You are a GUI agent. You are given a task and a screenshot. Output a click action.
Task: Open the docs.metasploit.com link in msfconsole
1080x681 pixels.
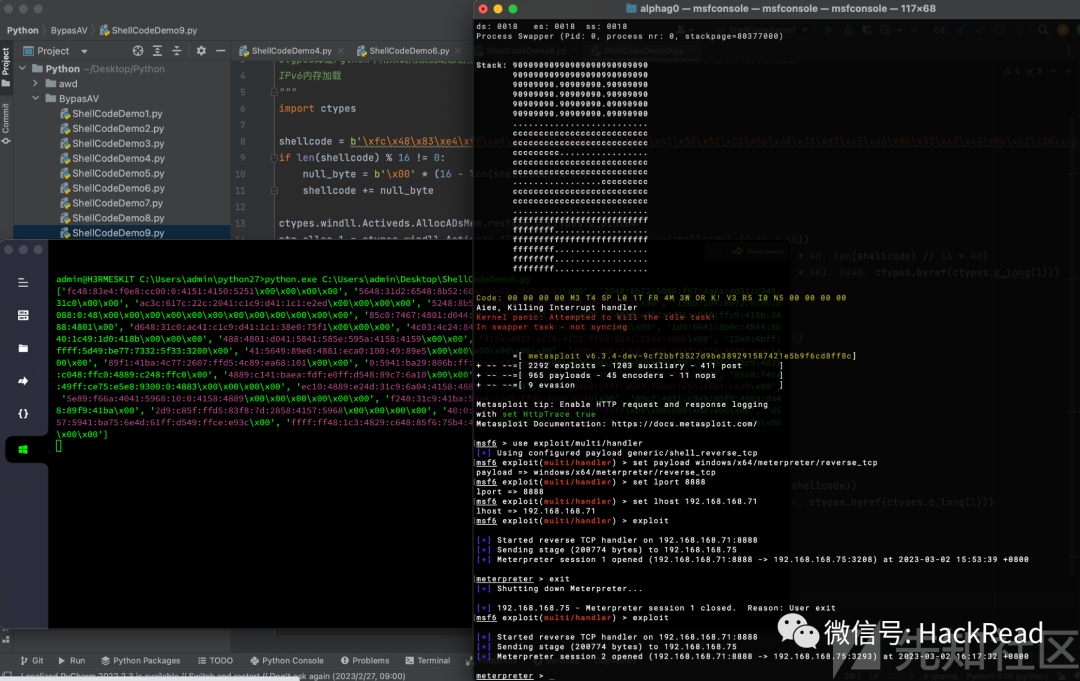click(x=684, y=423)
